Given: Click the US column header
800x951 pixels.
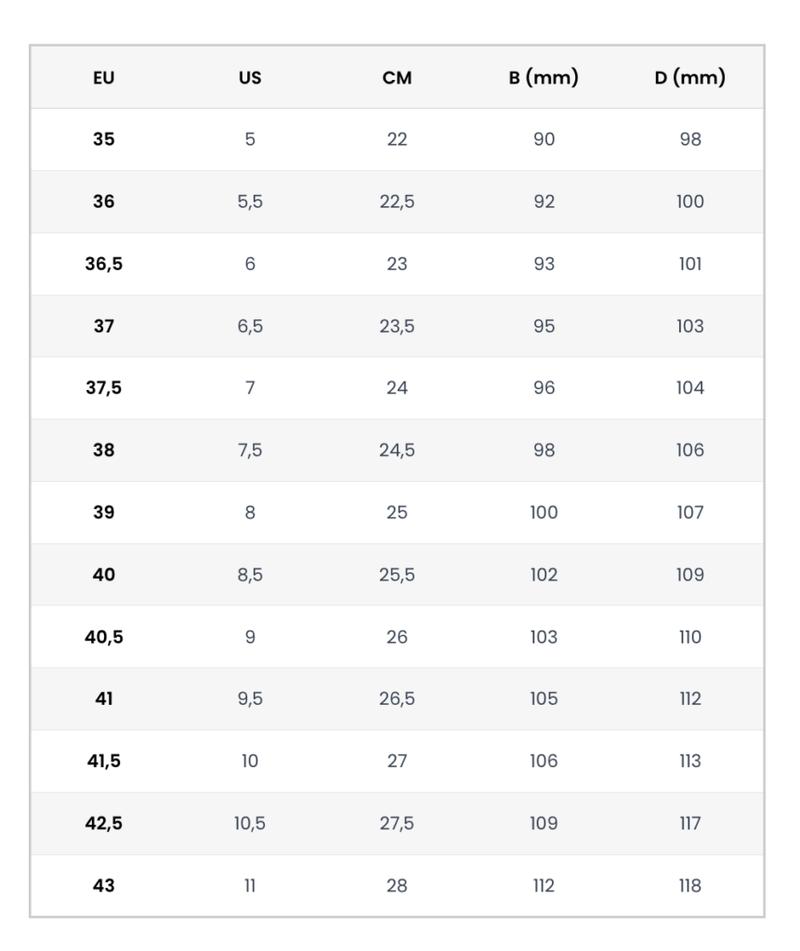Looking at the screenshot, I should (250, 78).
